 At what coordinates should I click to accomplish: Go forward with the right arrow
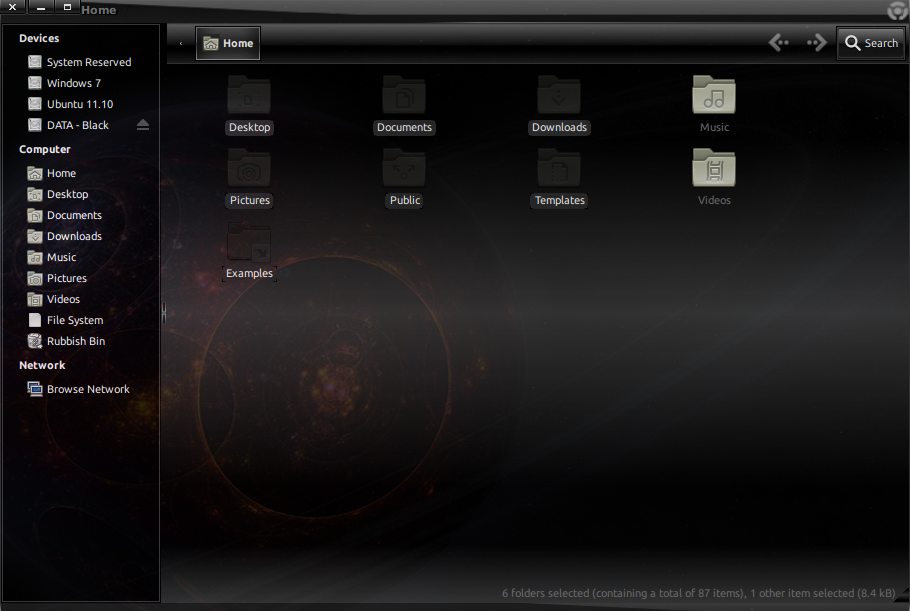click(x=817, y=42)
